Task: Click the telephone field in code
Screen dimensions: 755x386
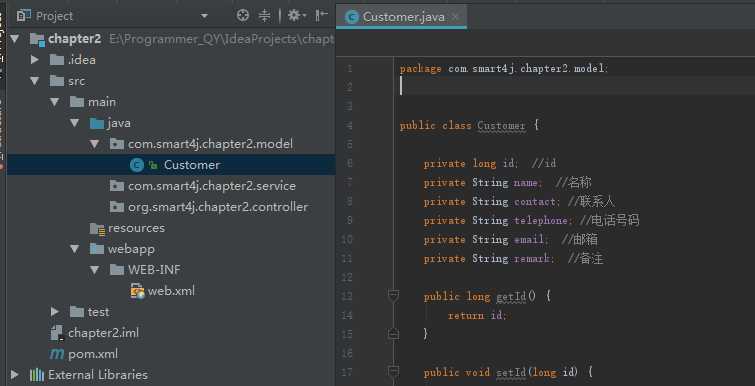Action: tap(541, 220)
